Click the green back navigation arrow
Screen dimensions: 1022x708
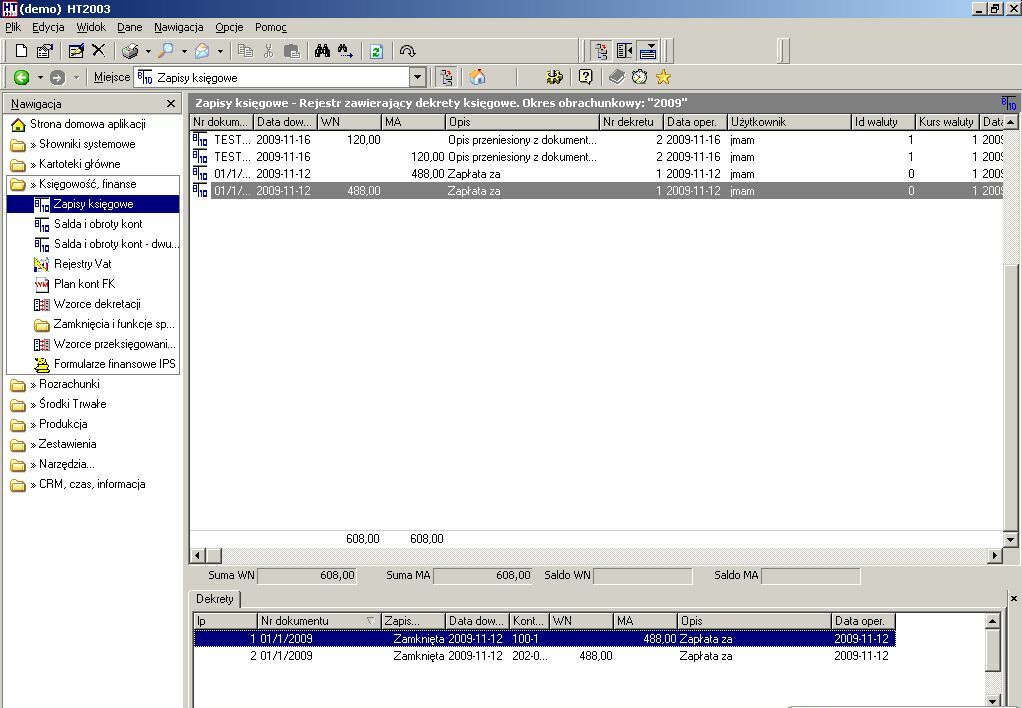click(22, 78)
